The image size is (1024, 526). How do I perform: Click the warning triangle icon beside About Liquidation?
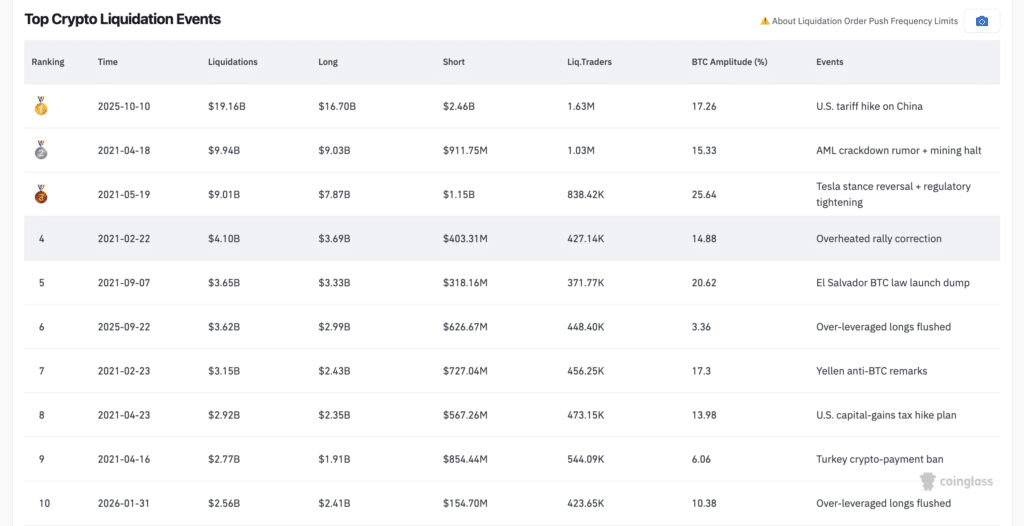(x=765, y=21)
